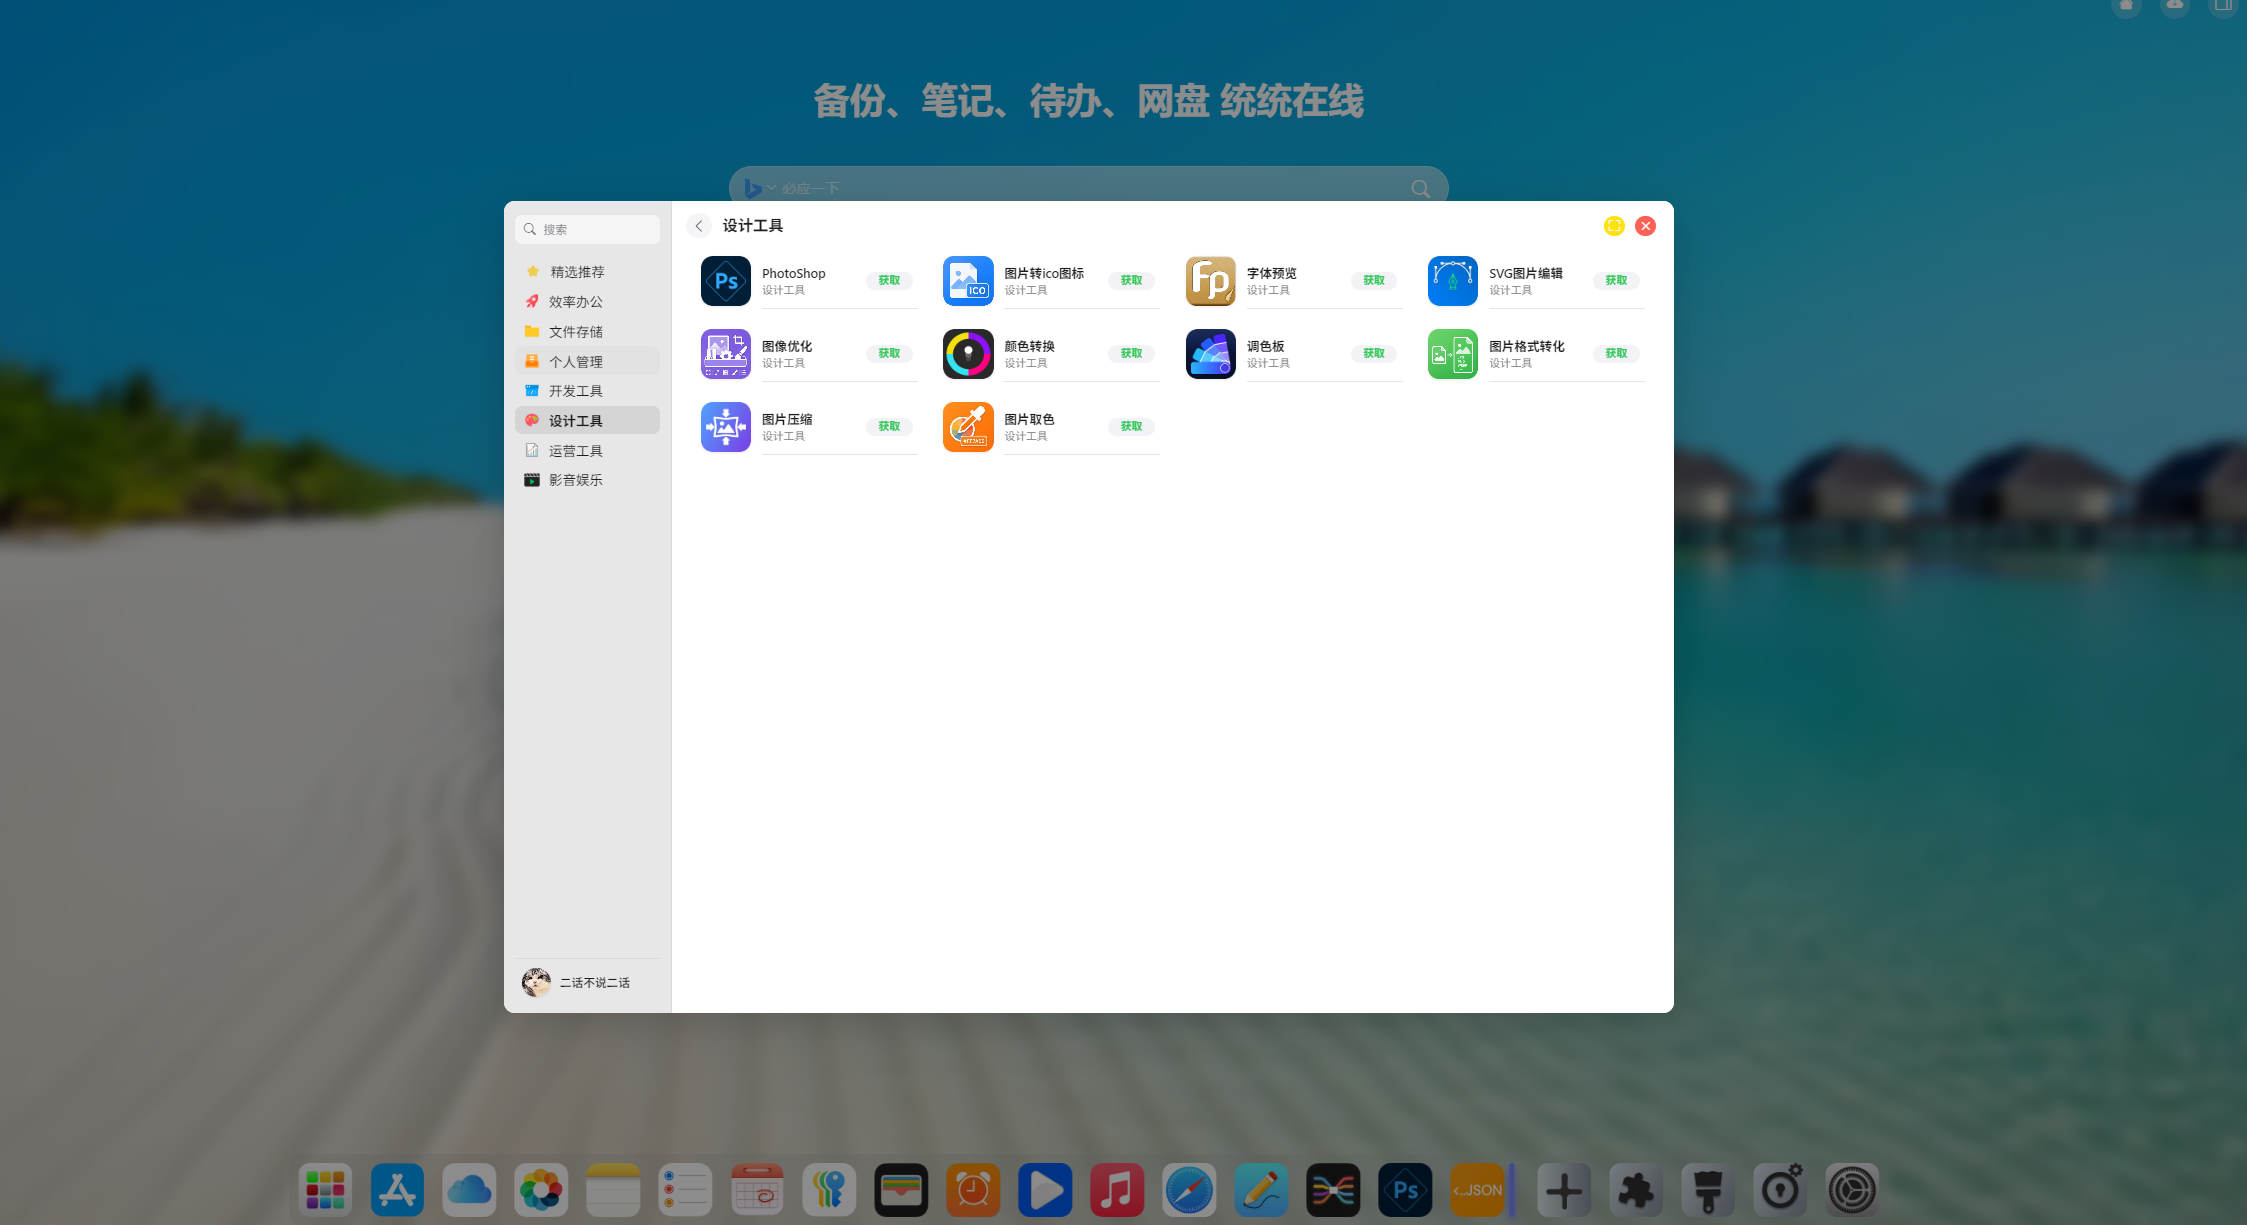The width and height of the screenshot is (2247, 1225).
Task: Open the App Store from the dock
Action: click(397, 1190)
